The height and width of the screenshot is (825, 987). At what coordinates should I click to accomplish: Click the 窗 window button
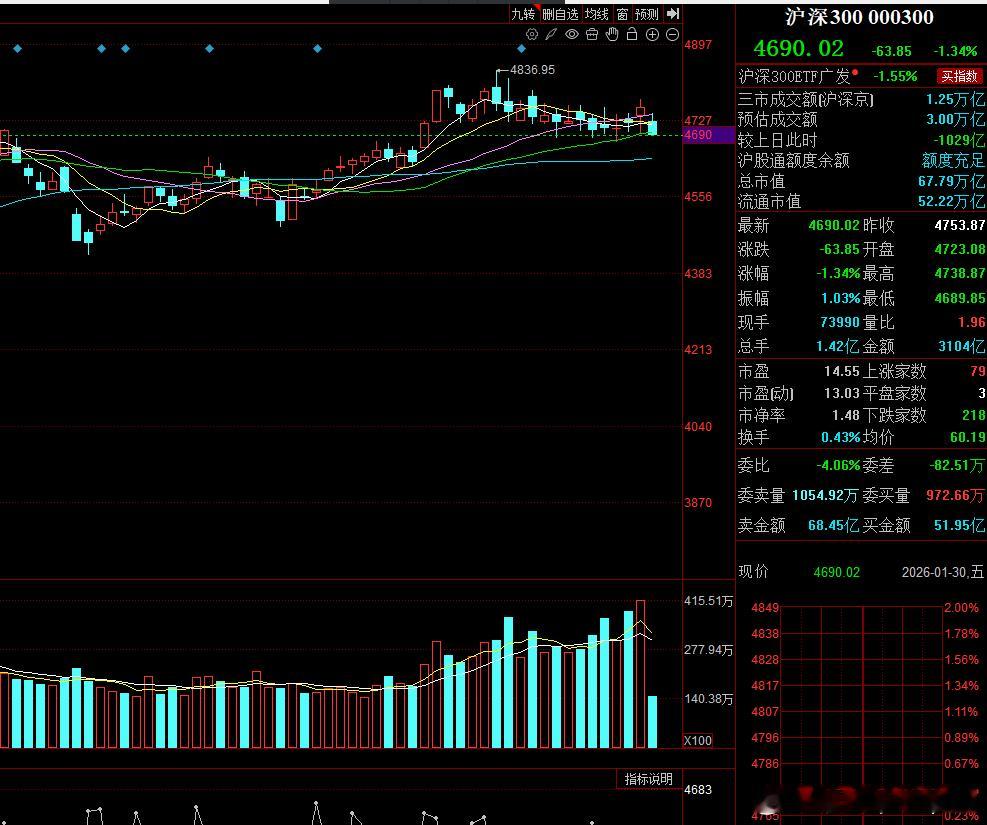[x=623, y=14]
